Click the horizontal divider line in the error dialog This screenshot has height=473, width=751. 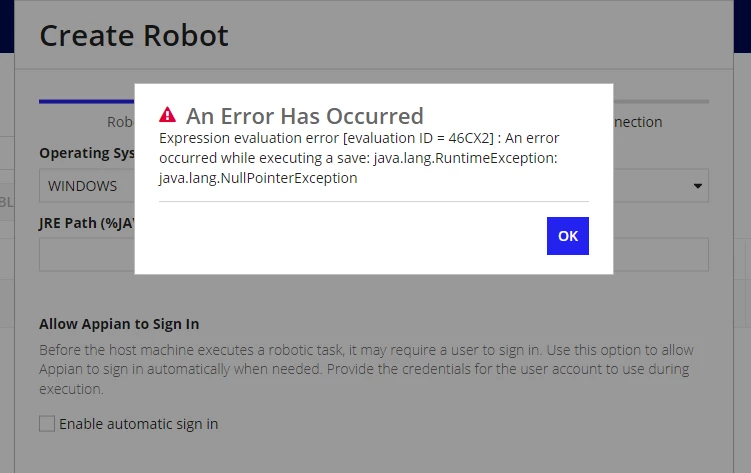click(374, 202)
